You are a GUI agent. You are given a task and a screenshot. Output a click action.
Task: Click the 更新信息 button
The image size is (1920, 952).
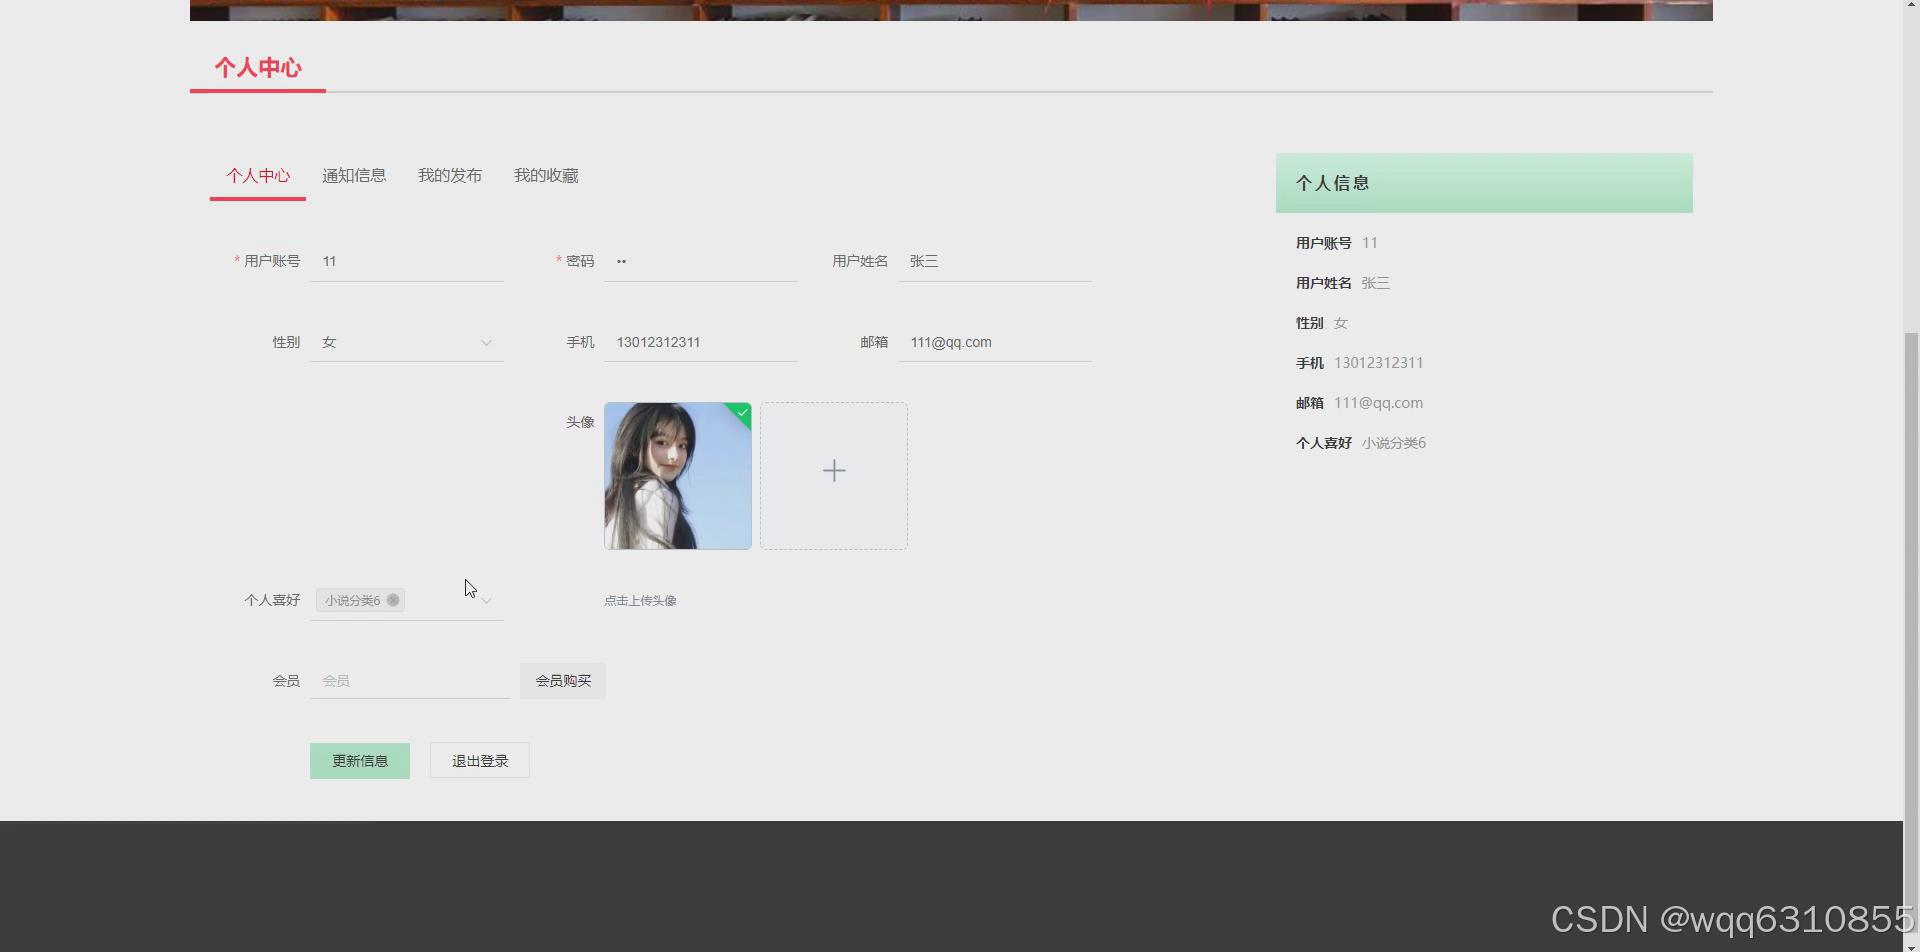click(359, 760)
